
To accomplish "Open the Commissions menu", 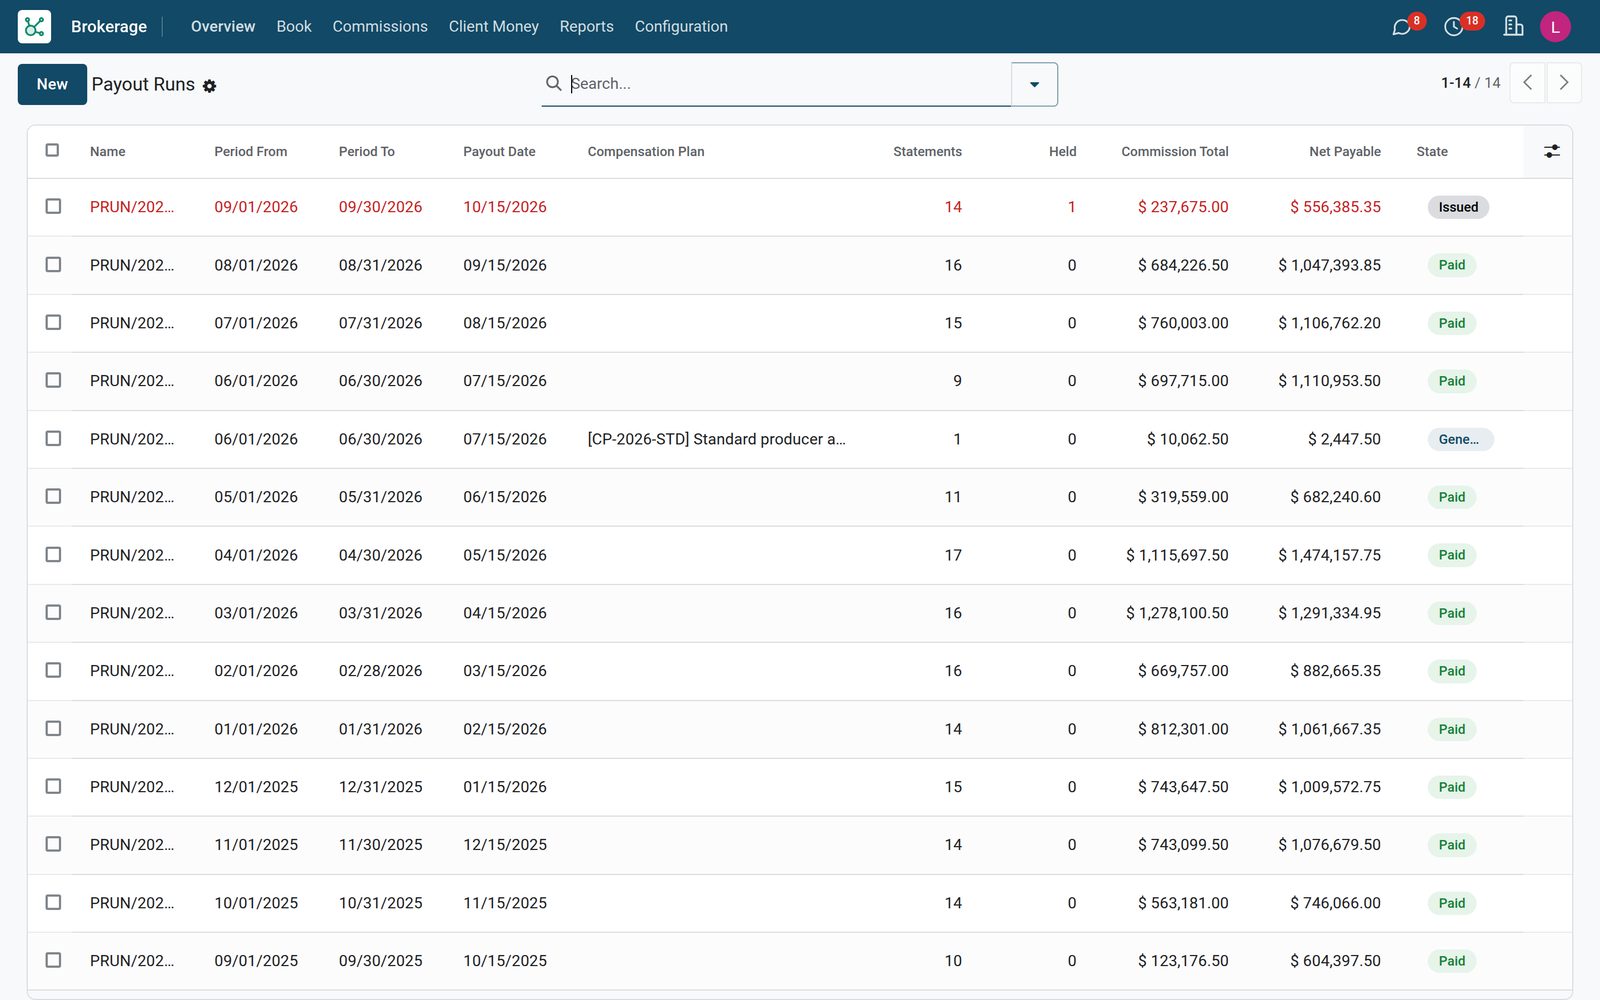I will click(380, 26).
